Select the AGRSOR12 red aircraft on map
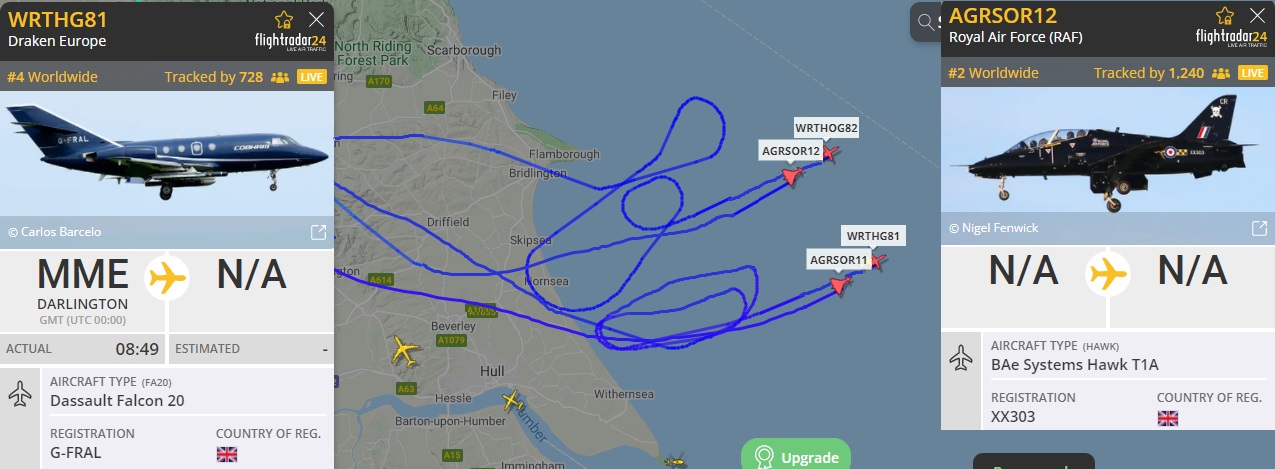 click(x=792, y=176)
